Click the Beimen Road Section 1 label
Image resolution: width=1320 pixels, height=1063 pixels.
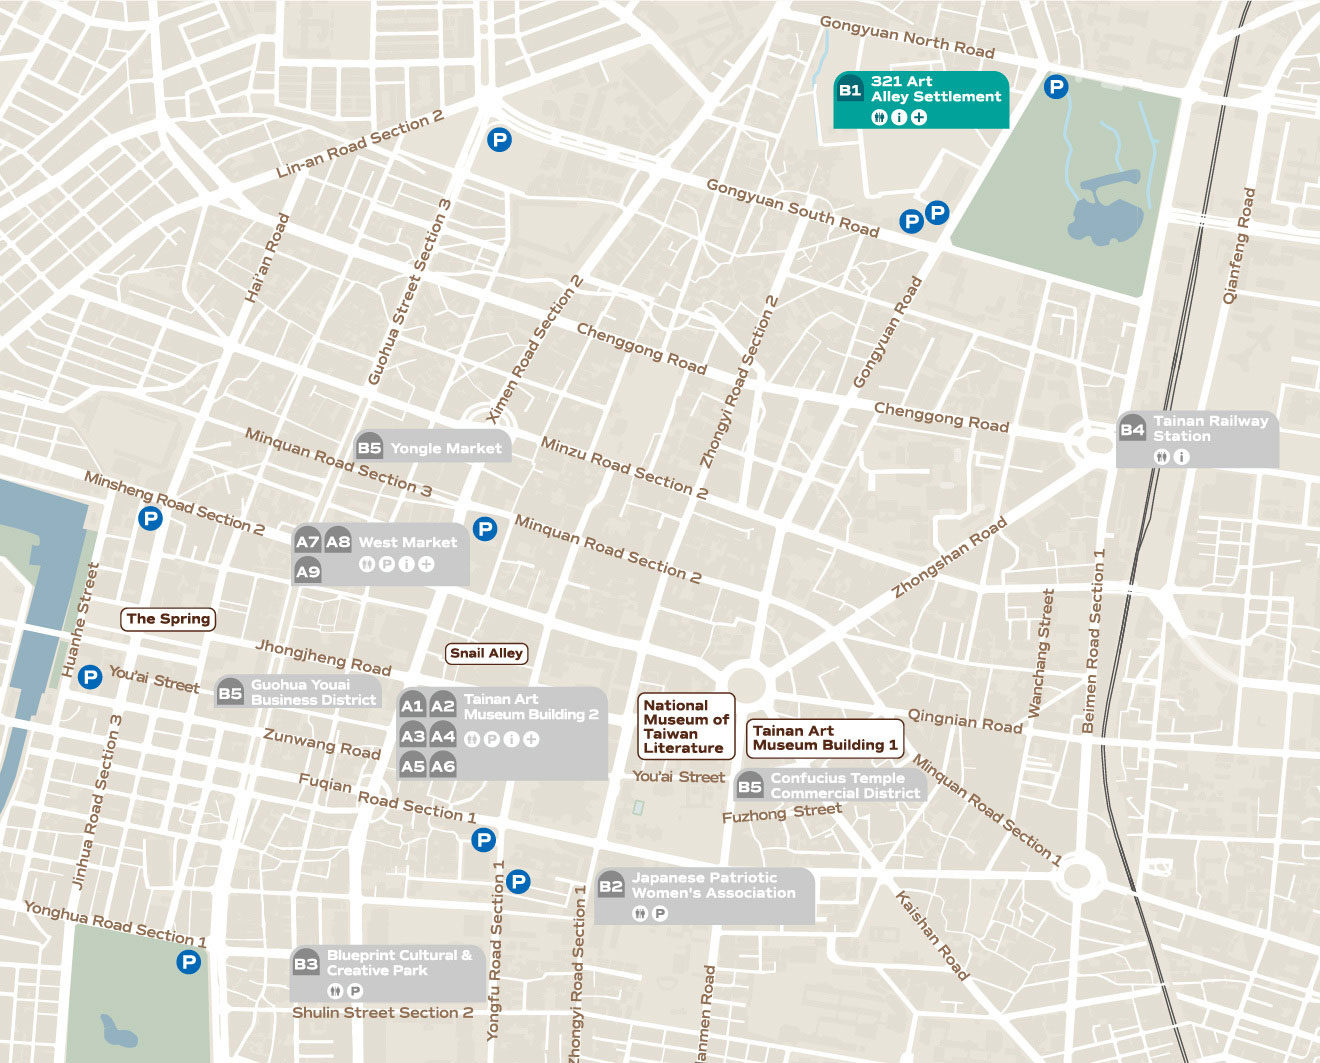[1094, 641]
